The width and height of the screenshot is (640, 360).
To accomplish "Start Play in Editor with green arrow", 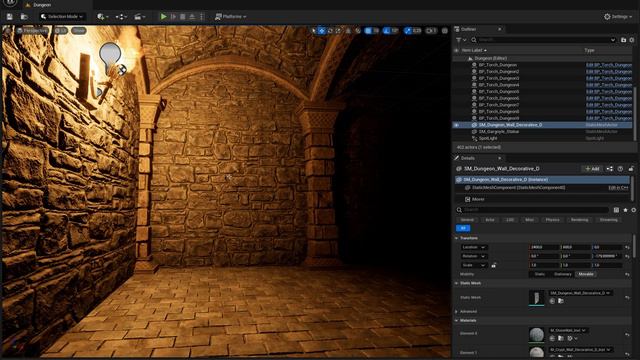I will coord(163,17).
